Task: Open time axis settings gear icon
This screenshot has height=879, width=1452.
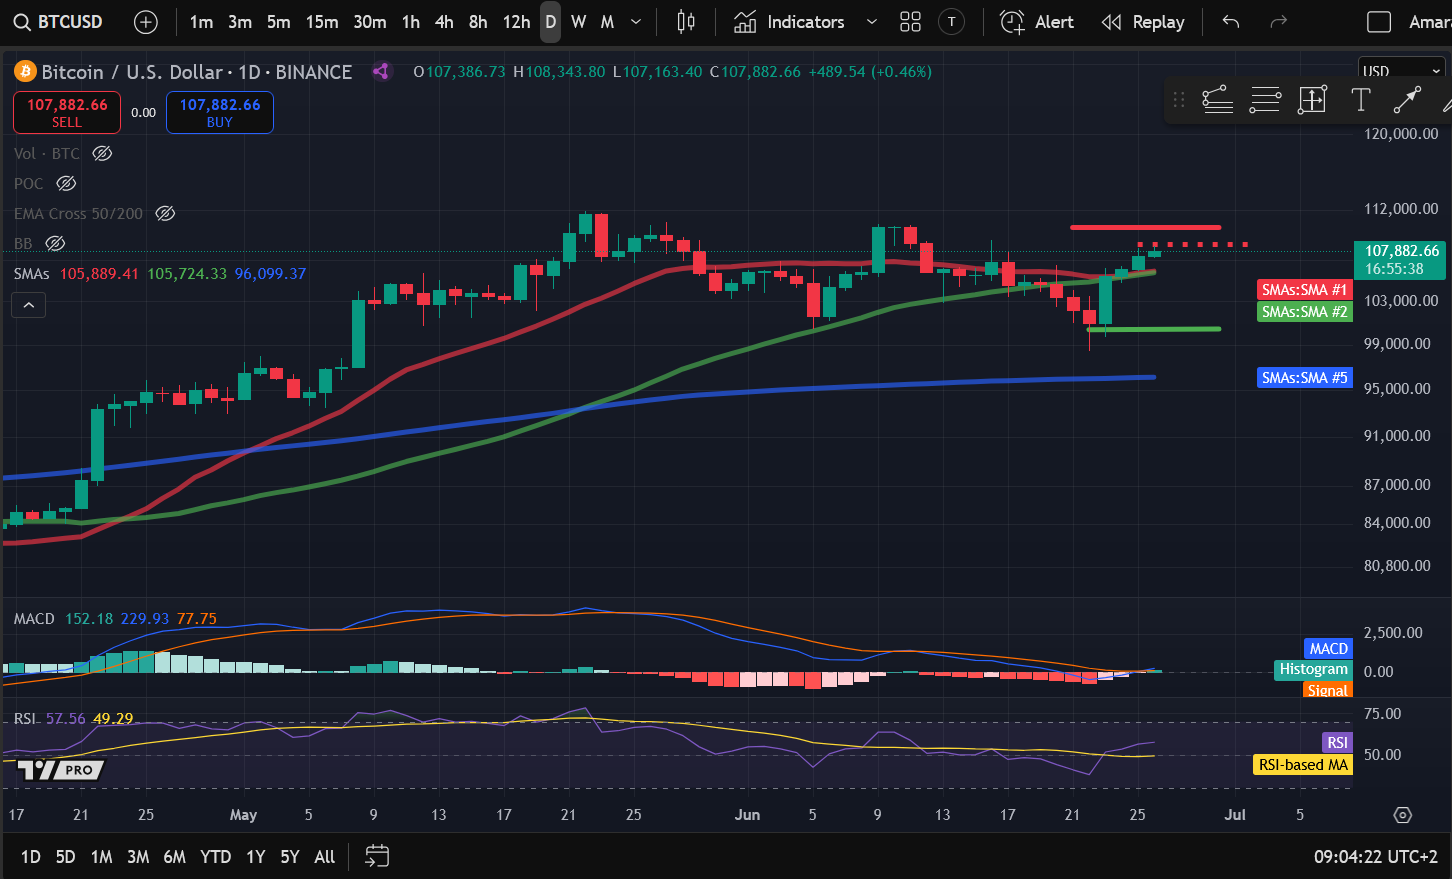Action: coord(1403,815)
